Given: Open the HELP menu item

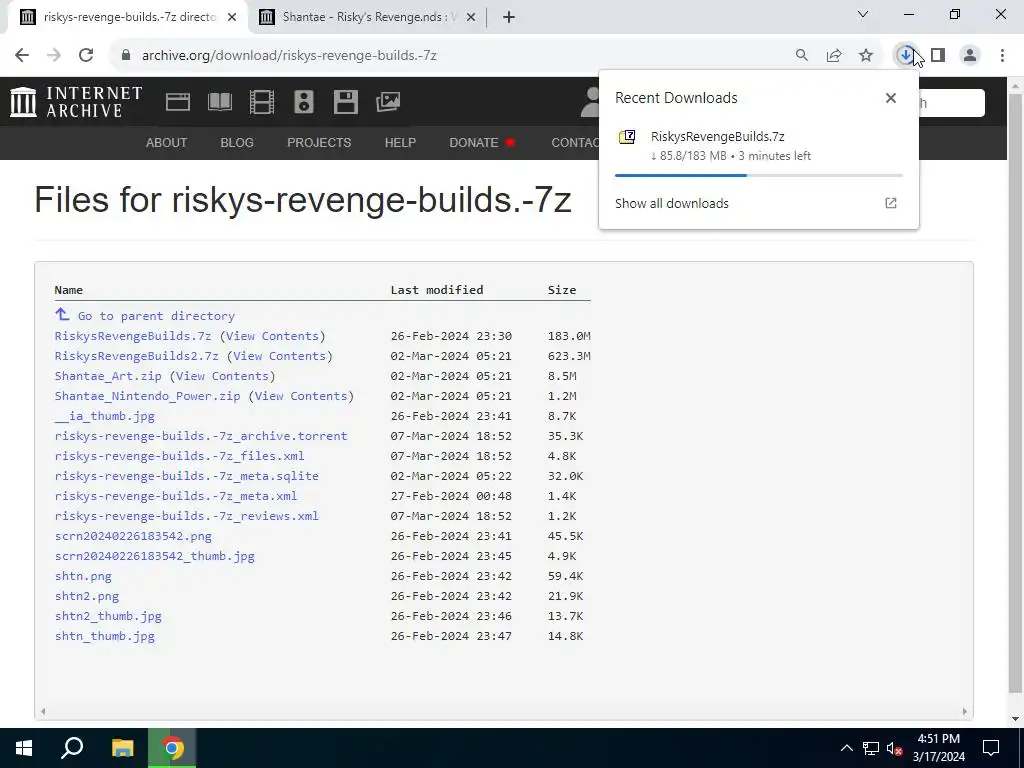Looking at the screenshot, I should click(400, 142).
